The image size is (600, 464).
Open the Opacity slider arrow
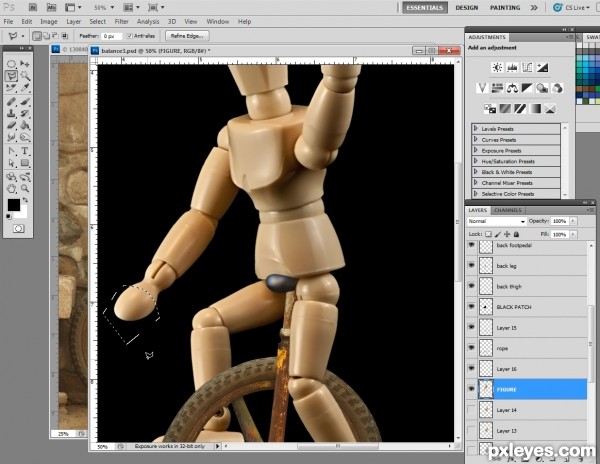(573, 221)
